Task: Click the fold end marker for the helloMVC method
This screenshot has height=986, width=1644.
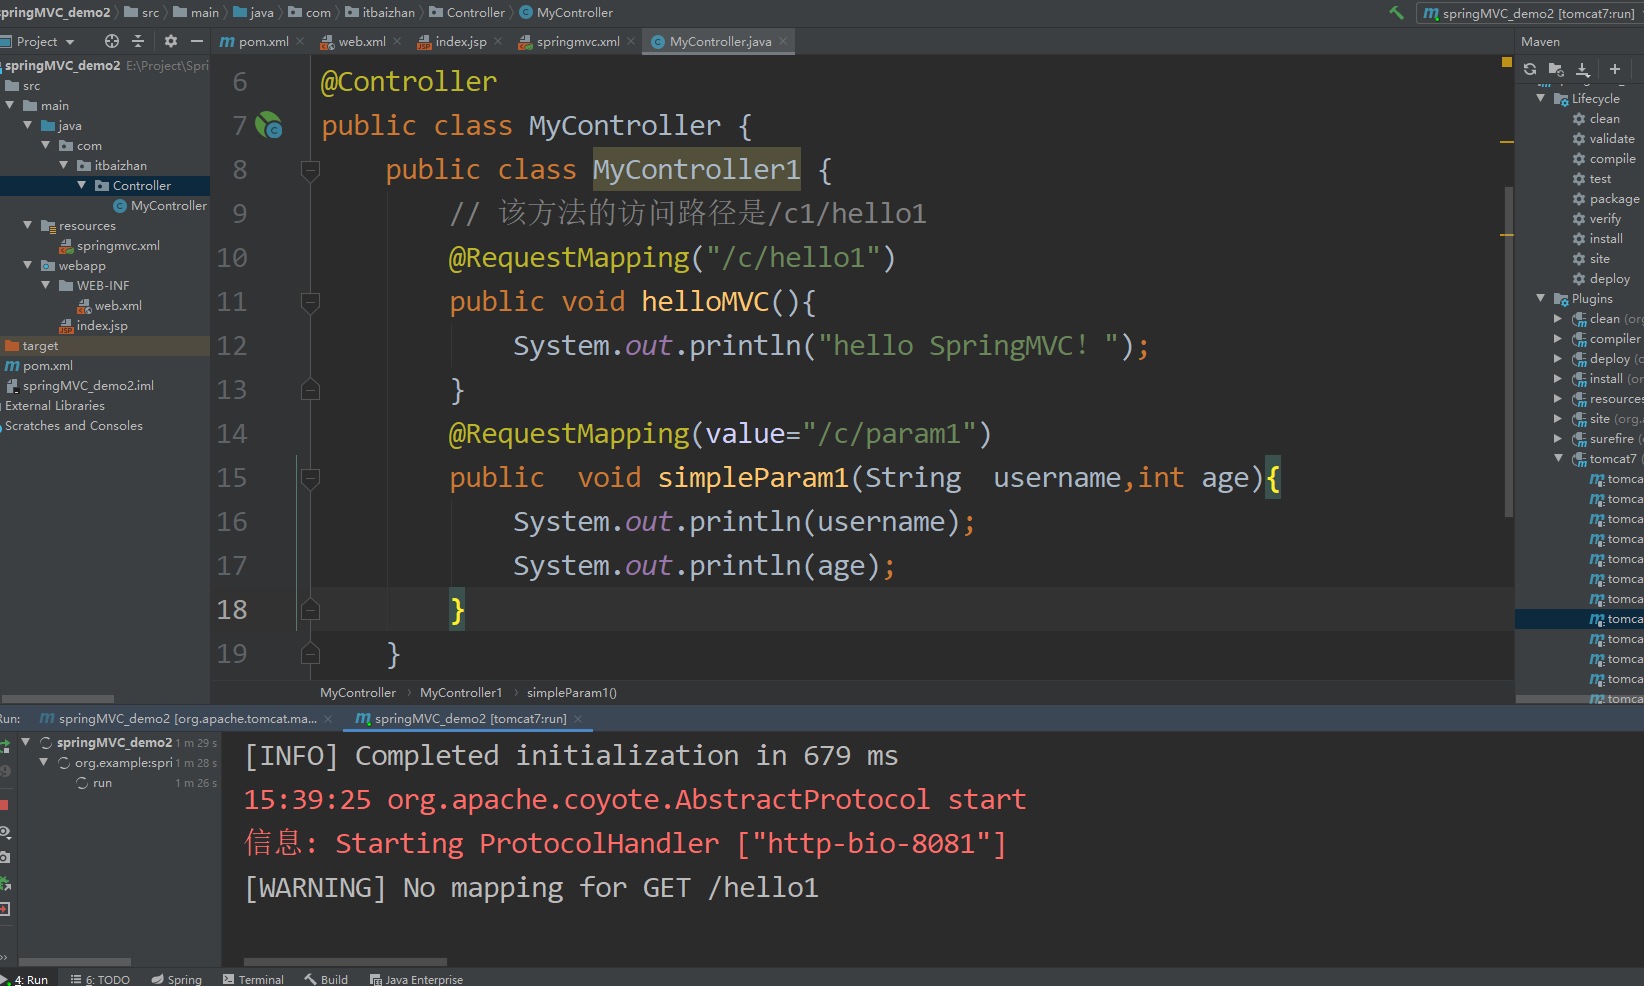Action: [310, 390]
